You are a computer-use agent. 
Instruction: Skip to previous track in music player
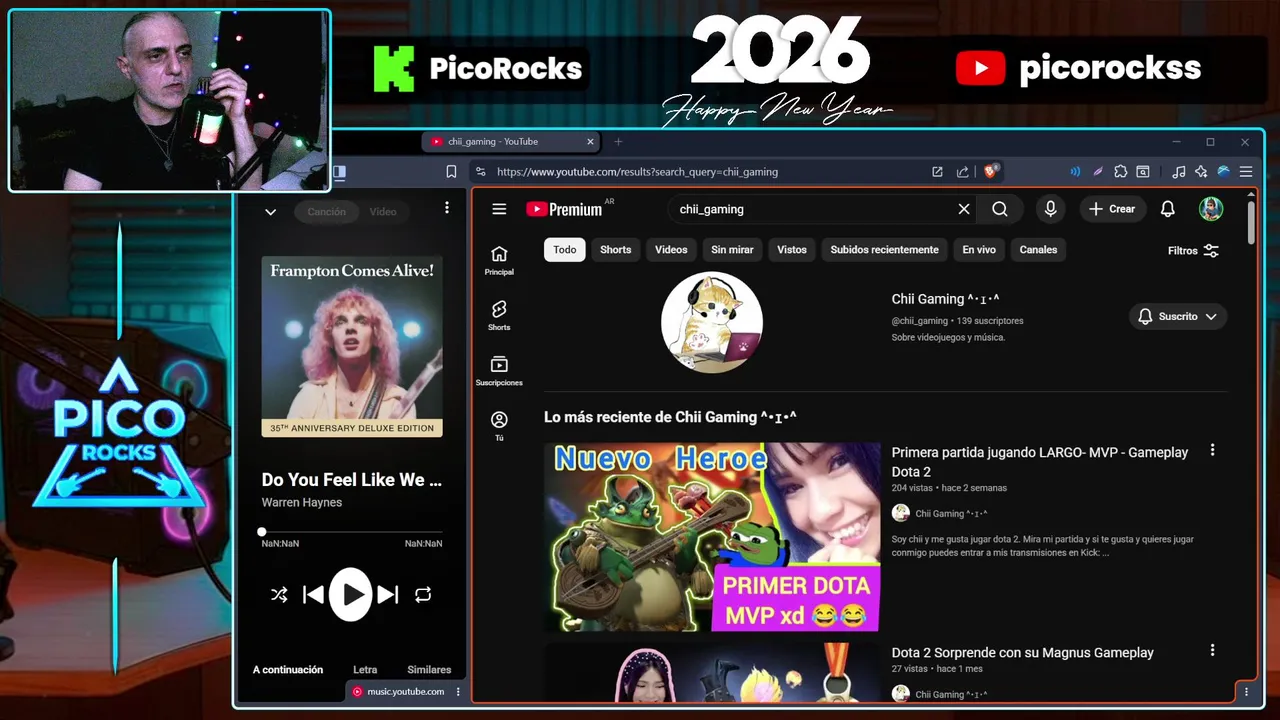click(313, 594)
